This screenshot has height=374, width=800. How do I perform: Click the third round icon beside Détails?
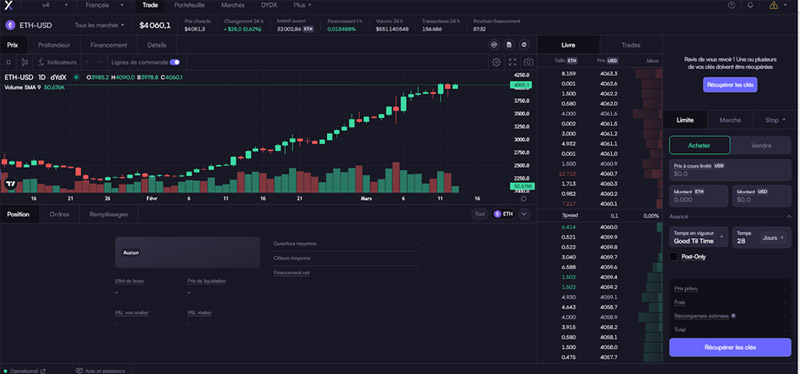point(524,45)
